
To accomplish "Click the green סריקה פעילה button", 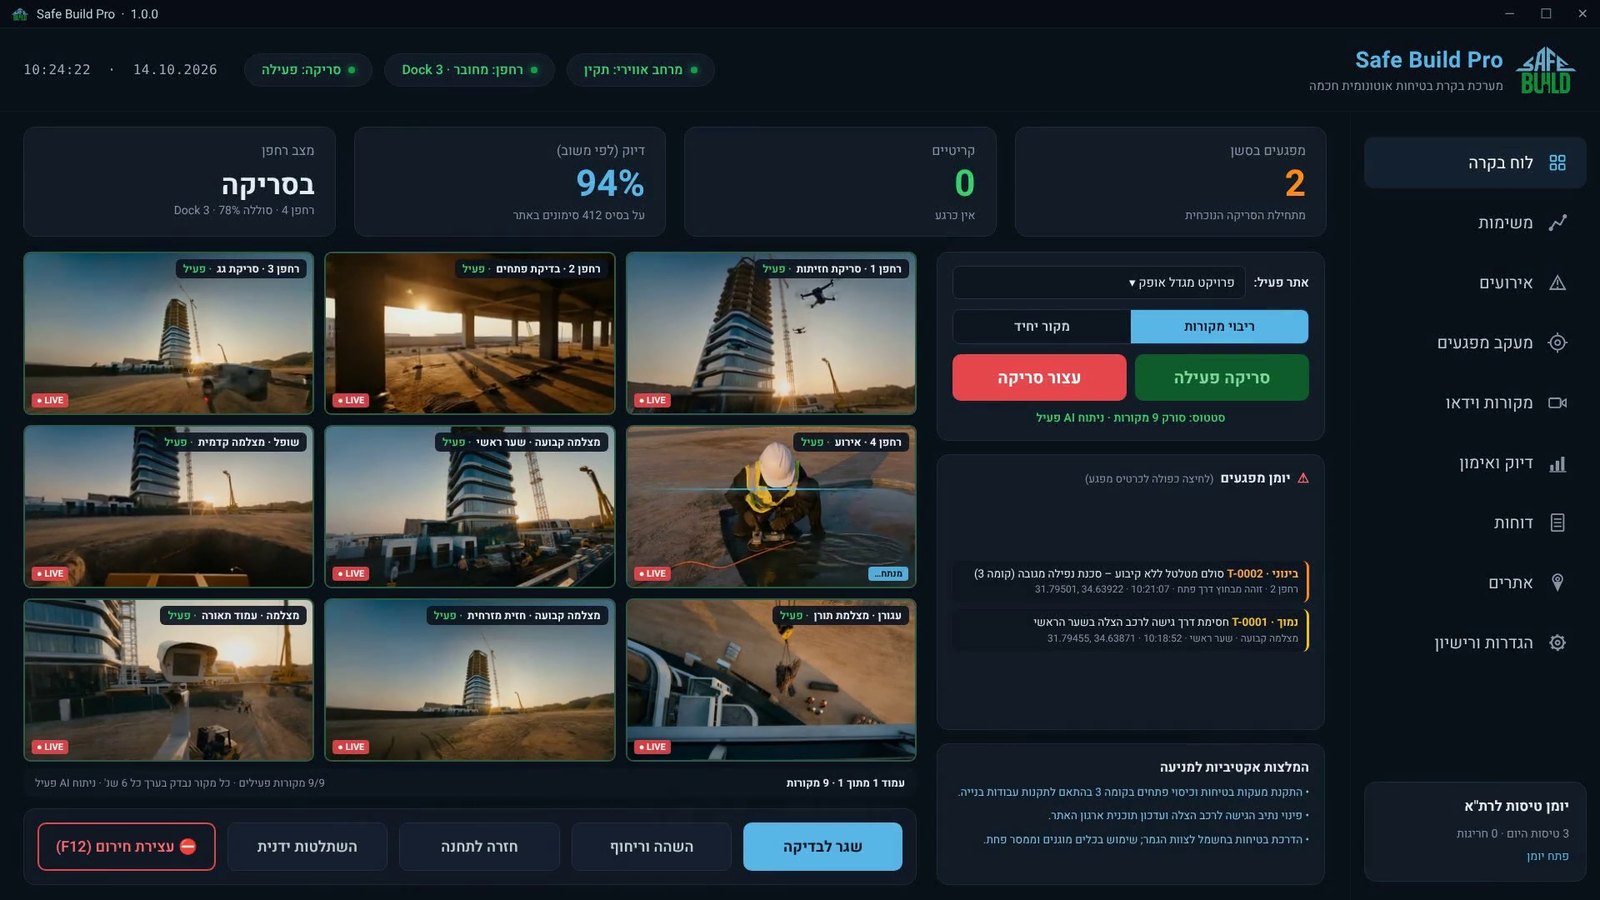I will click(1221, 377).
